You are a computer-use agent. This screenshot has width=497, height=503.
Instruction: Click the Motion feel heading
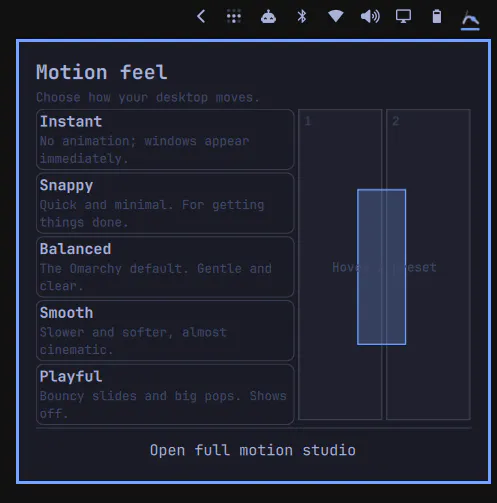102,72
